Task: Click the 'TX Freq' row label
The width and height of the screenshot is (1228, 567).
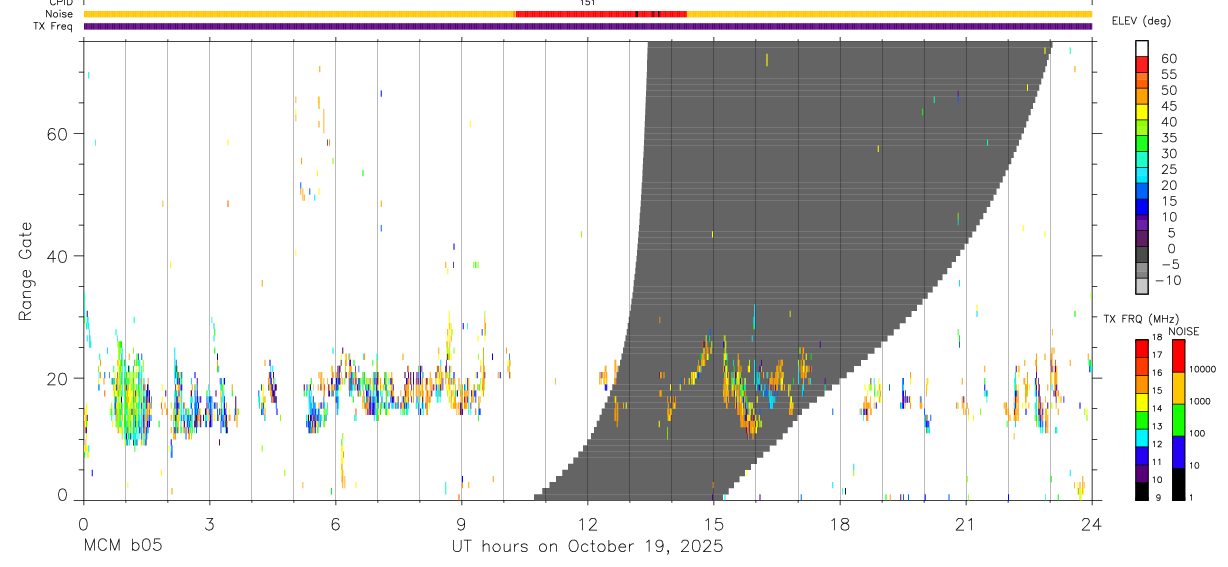Action: tap(52, 26)
